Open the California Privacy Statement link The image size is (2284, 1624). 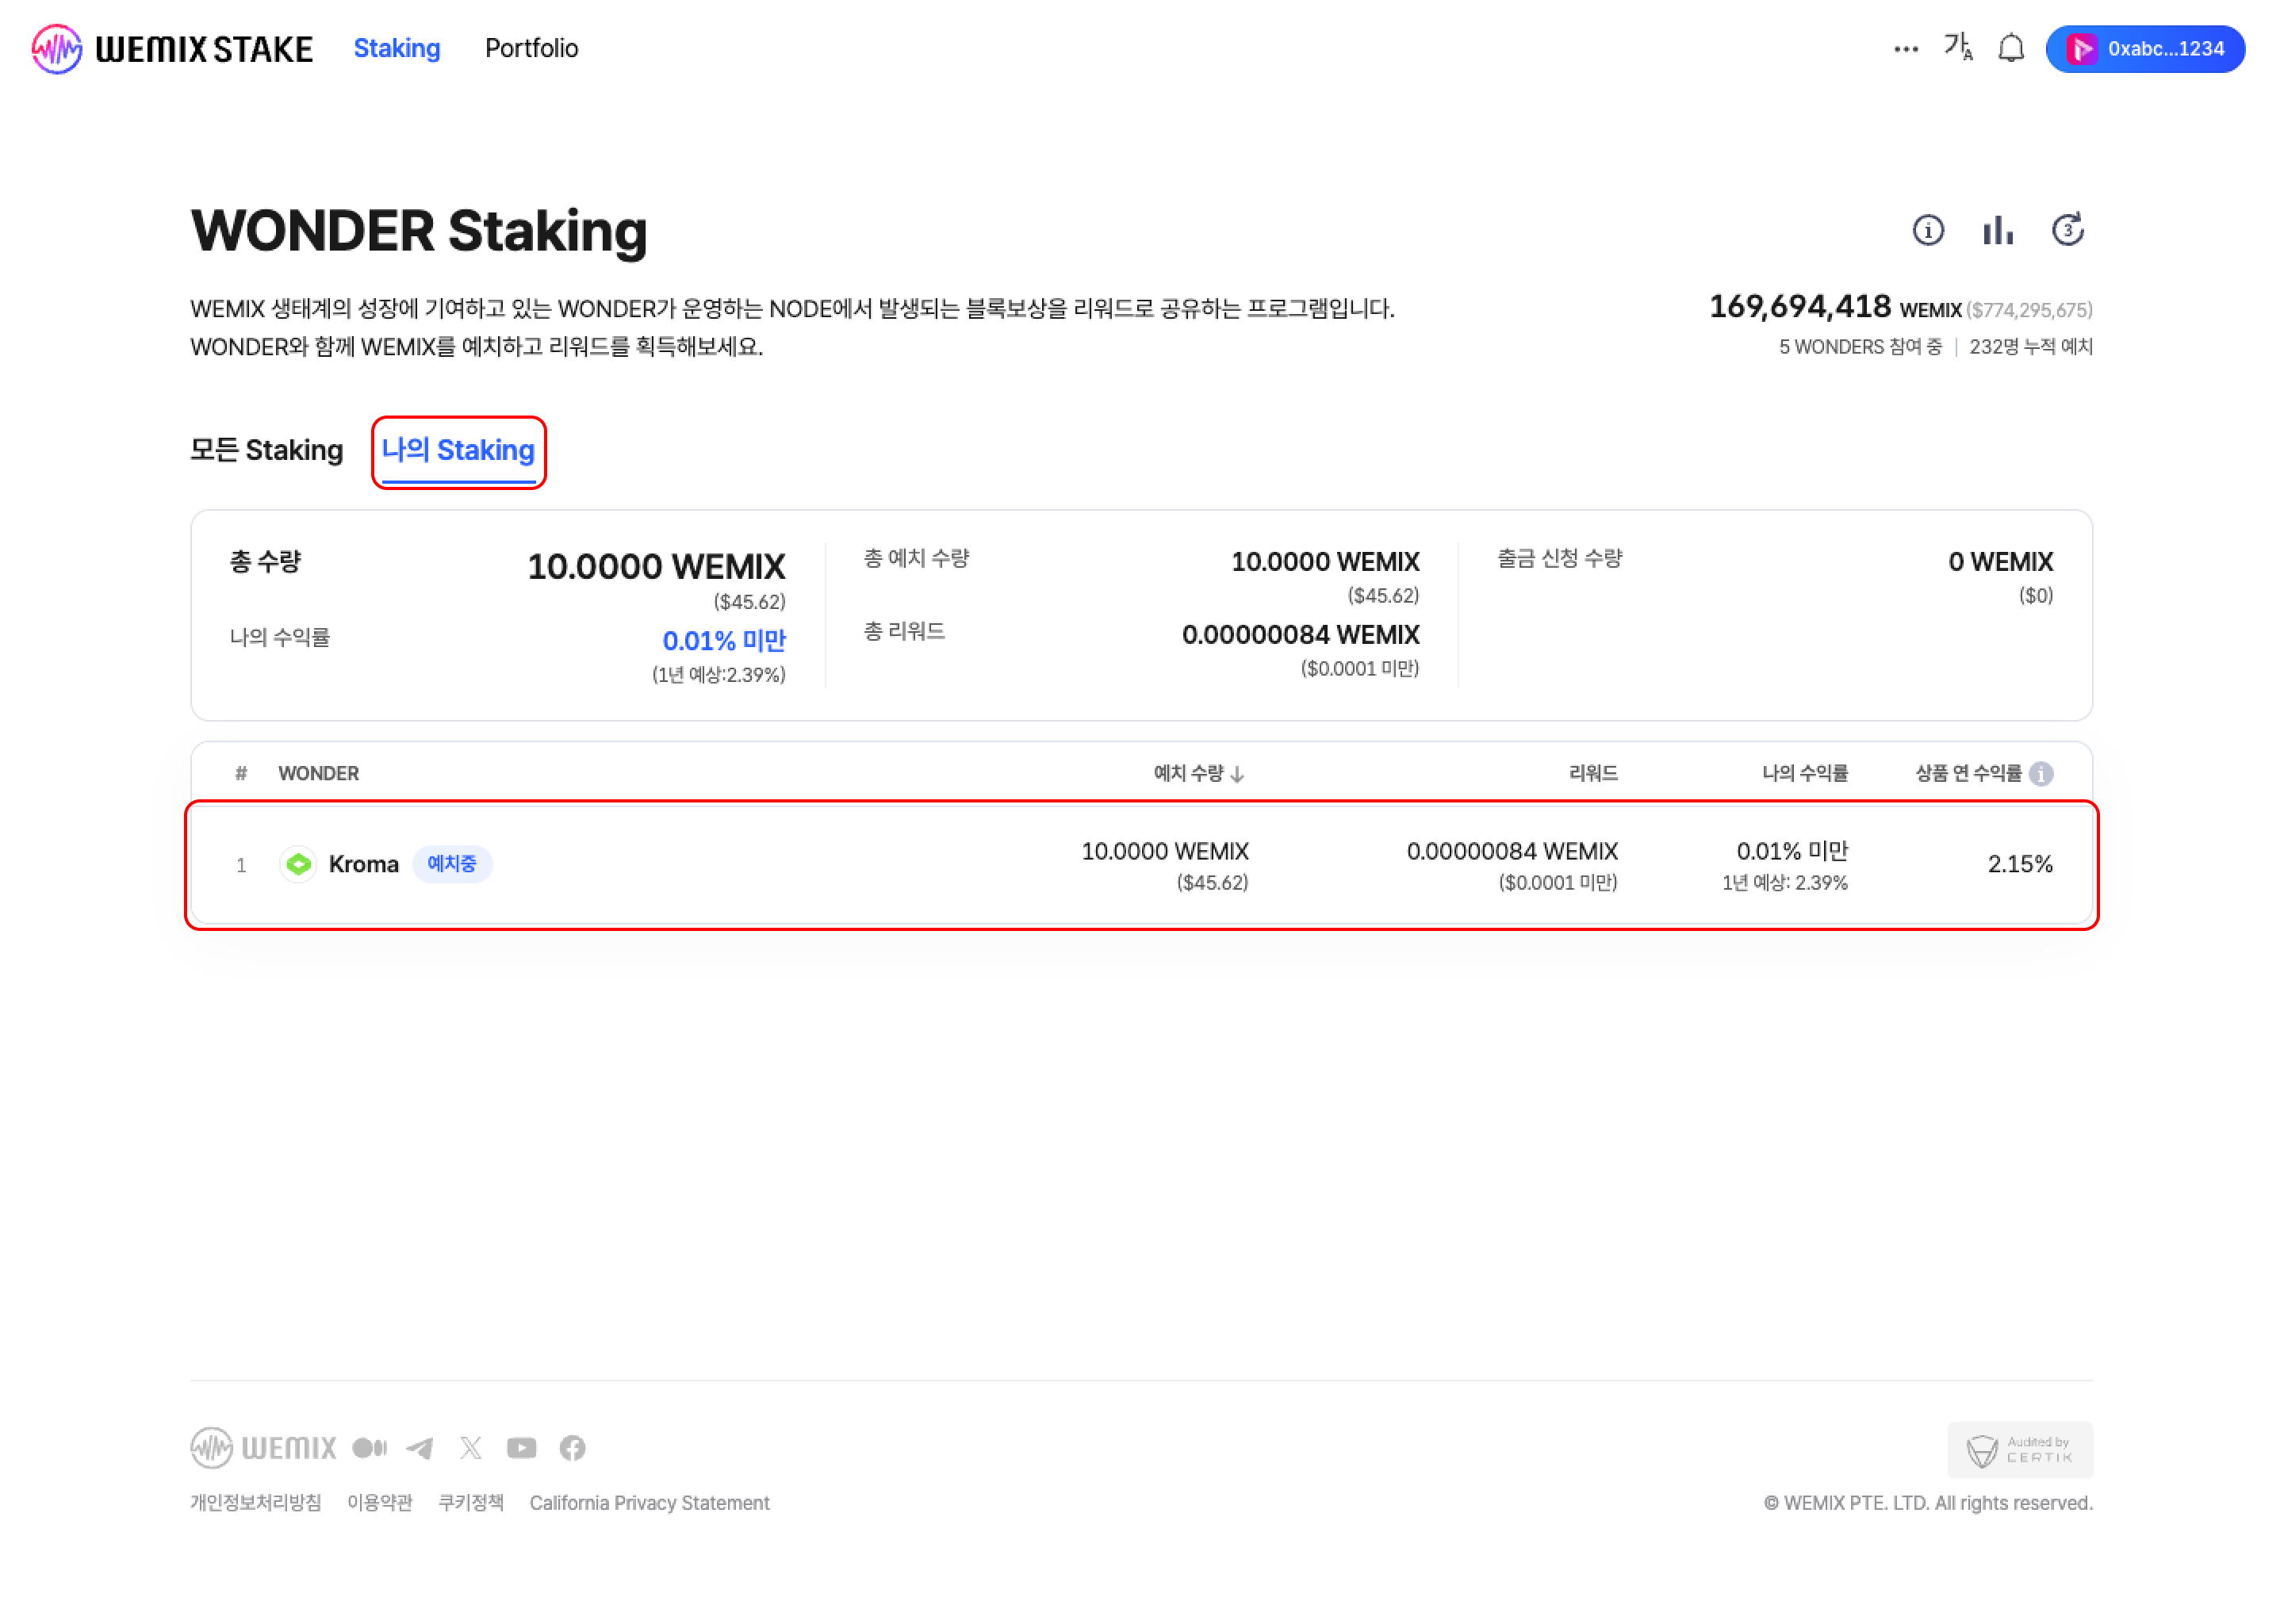[649, 1502]
